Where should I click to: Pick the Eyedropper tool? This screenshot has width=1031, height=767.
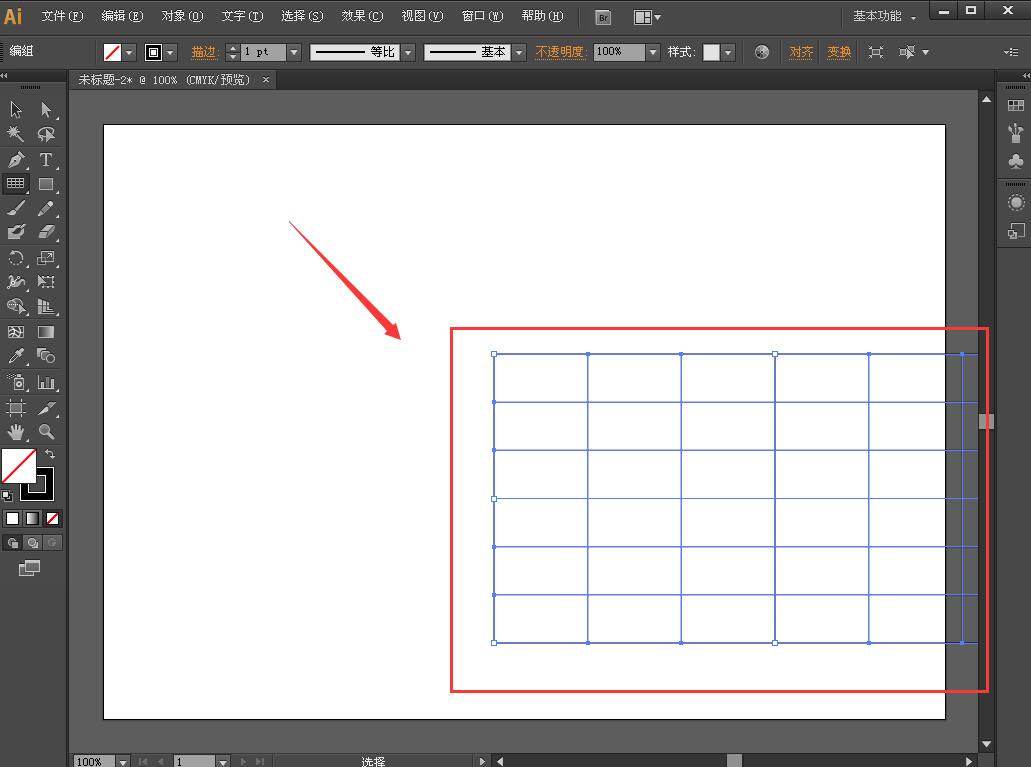(14, 355)
